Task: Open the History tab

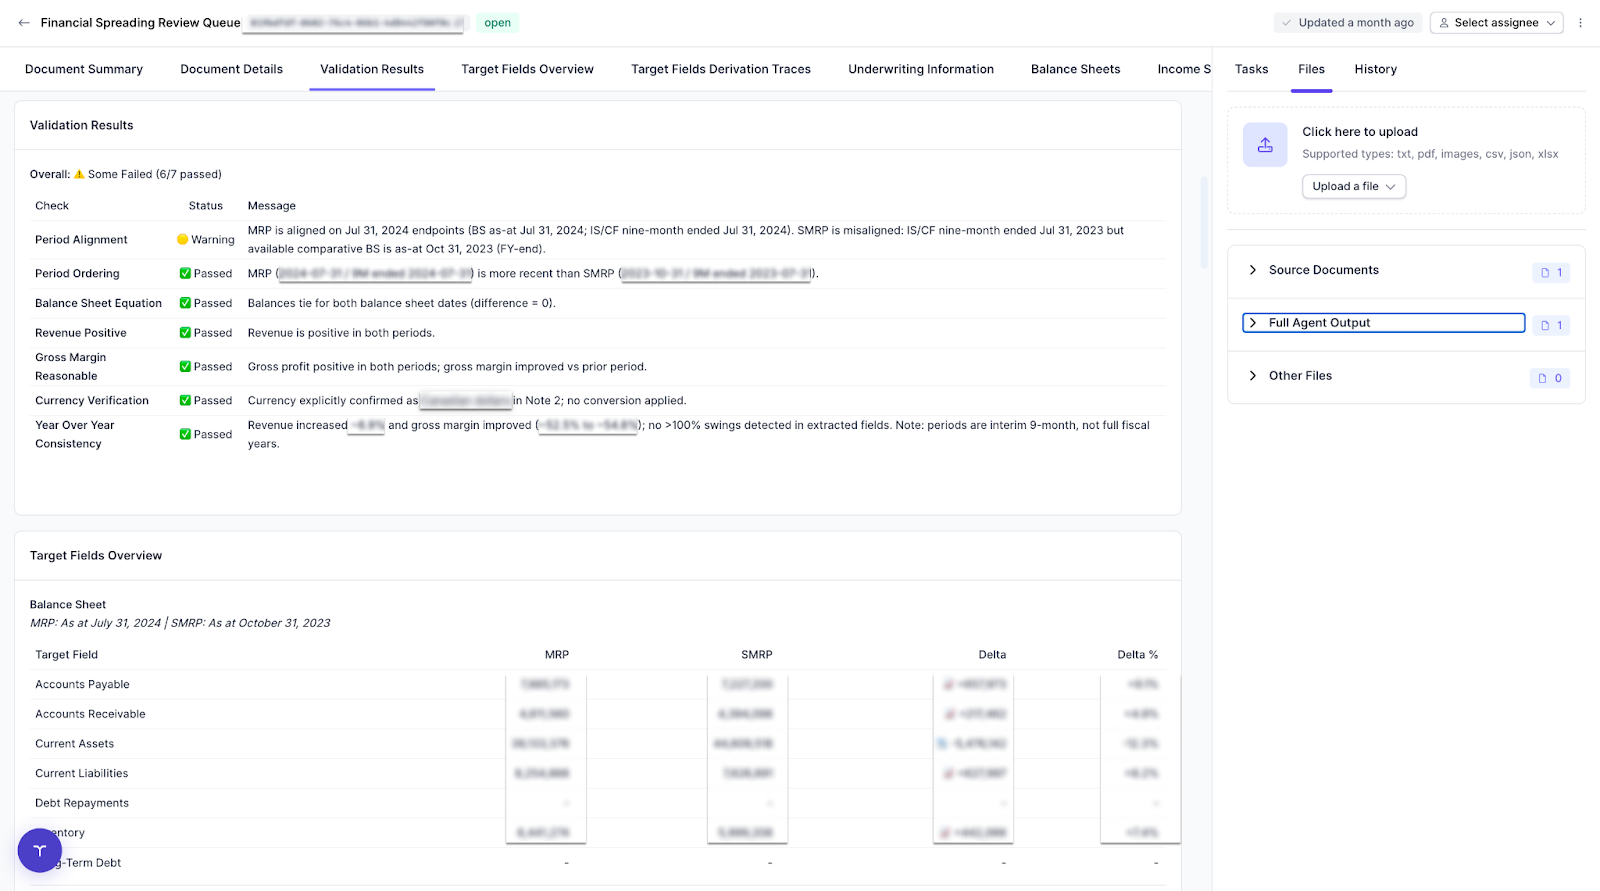Action: coord(1375,69)
